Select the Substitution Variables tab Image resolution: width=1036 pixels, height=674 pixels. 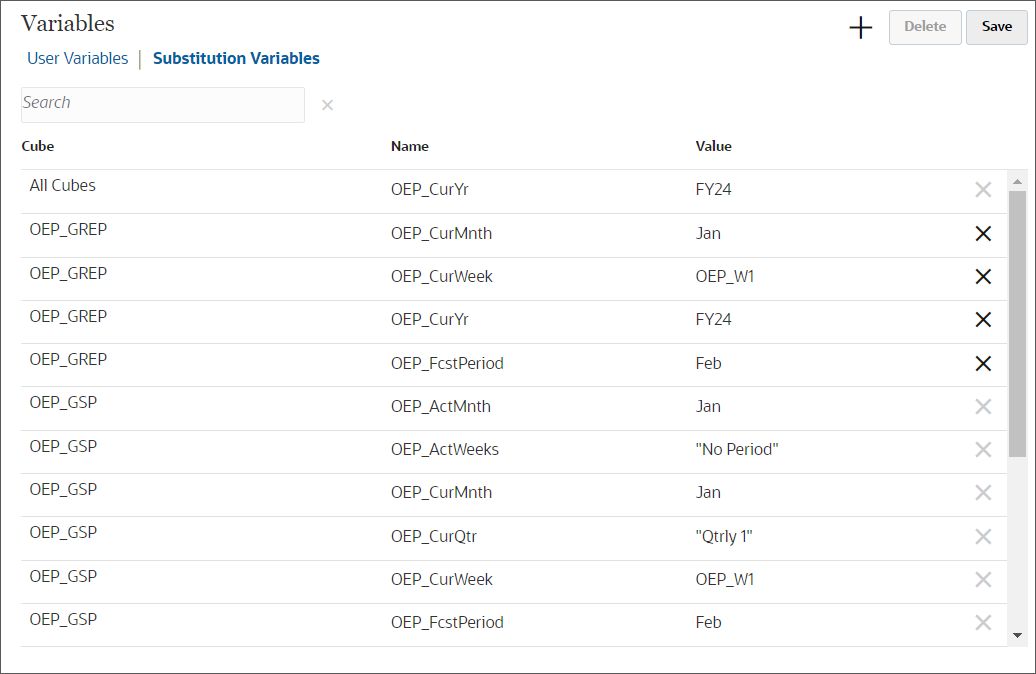pos(236,58)
